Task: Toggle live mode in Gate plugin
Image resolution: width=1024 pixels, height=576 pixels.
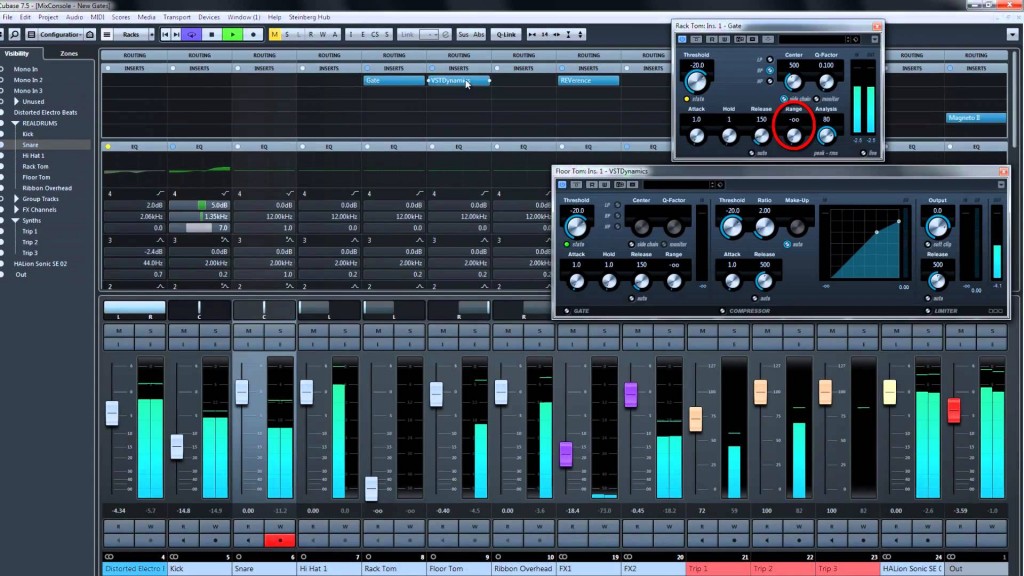Action: (x=863, y=153)
